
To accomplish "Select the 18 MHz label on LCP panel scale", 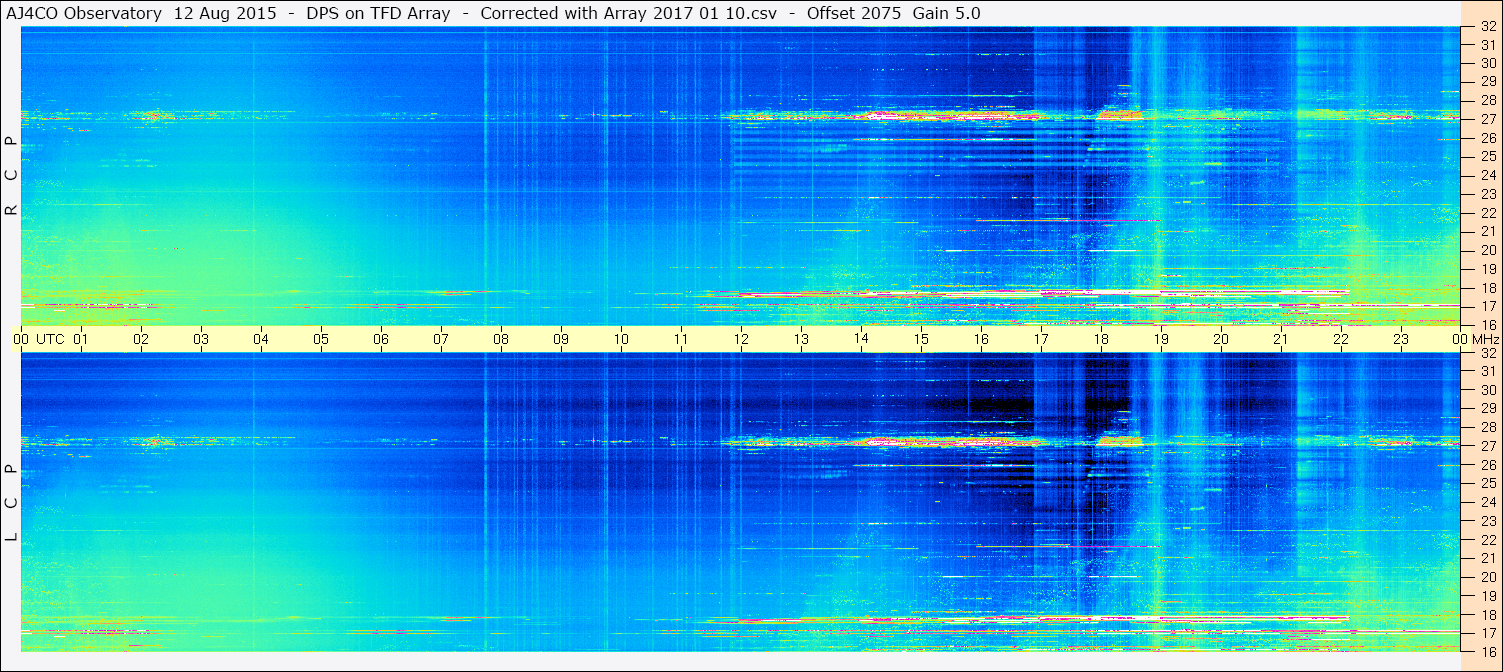I will click(x=1488, y=614).
